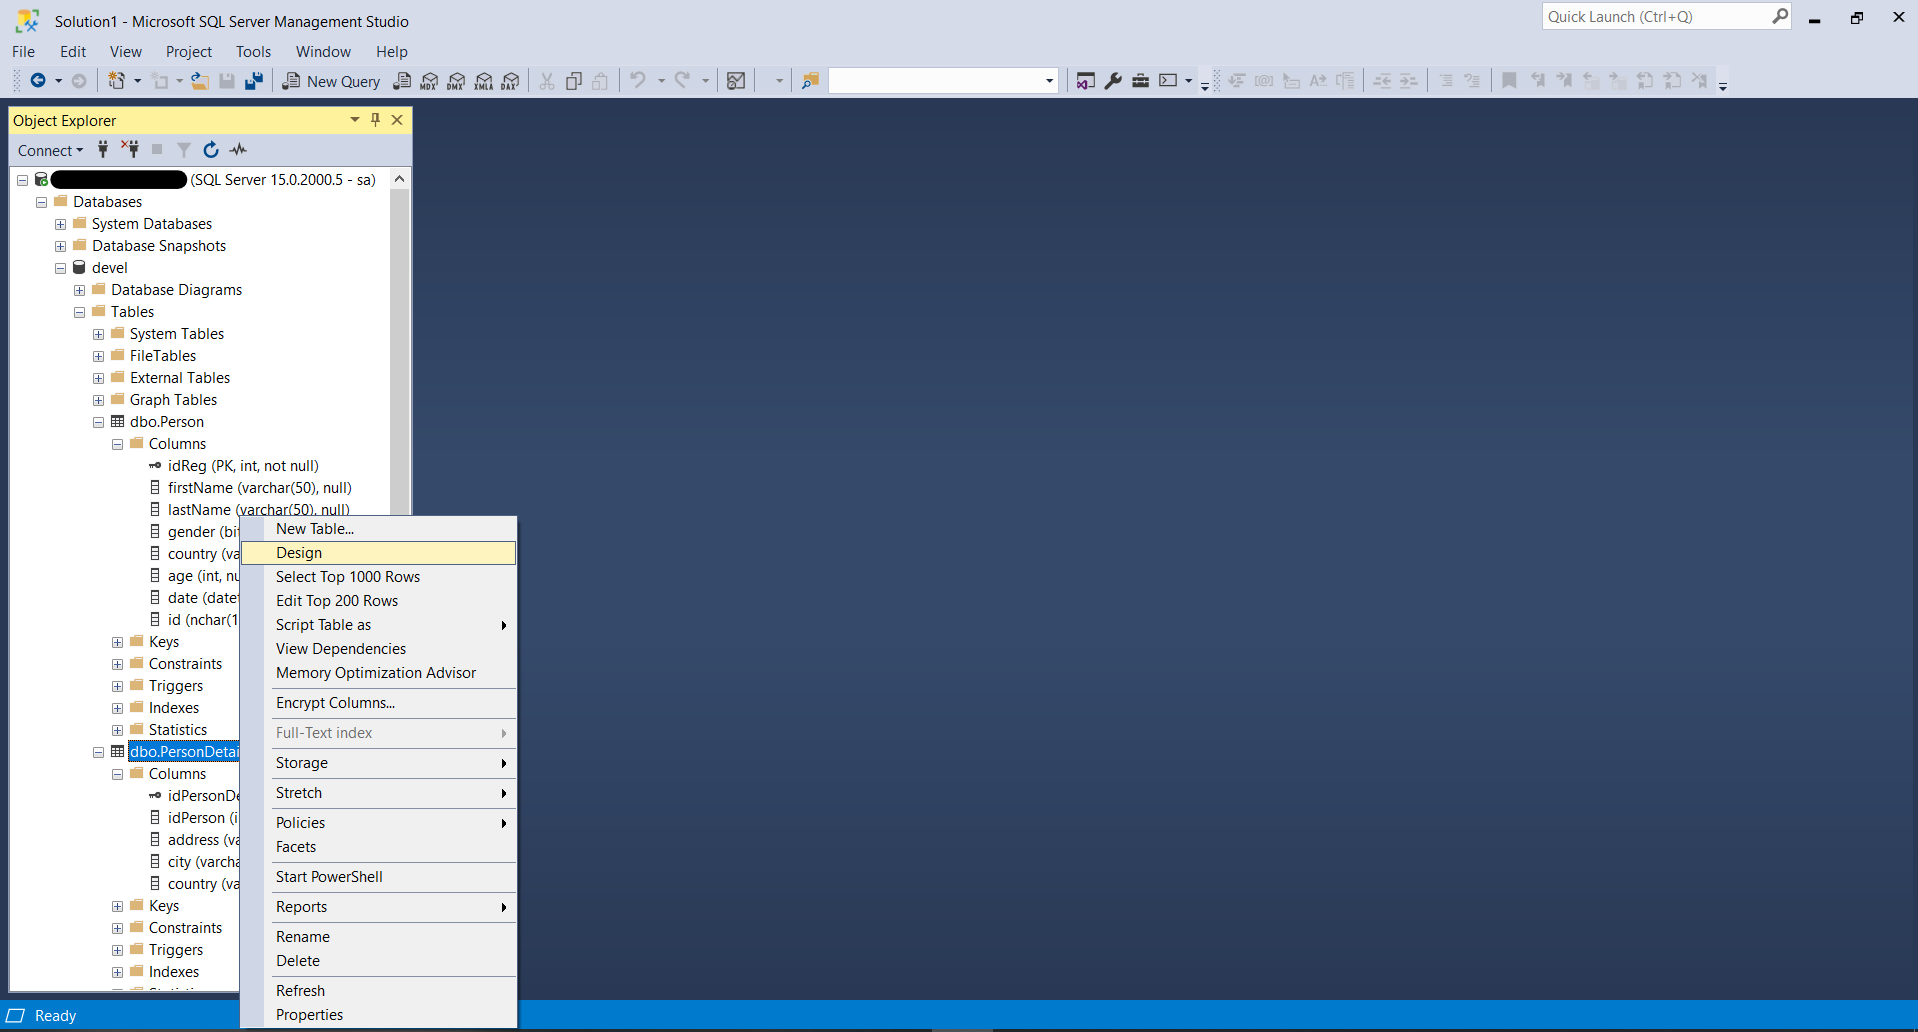1918x1032 pixels.
Task: Open the Connect dropdown in Object Explorer
Action: click(x=50, y=150)
